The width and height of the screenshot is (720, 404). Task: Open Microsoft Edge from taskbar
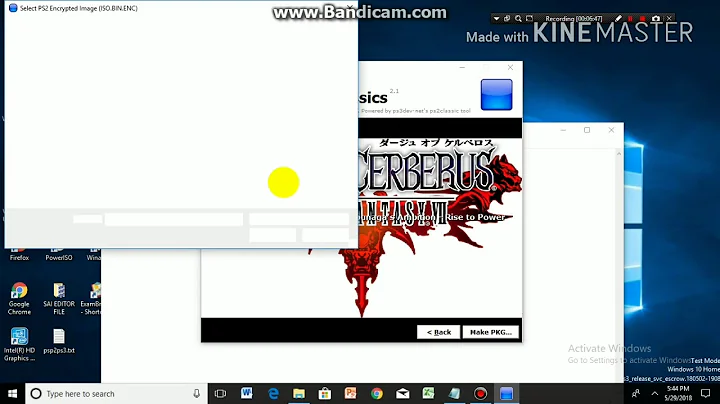click(273, 393)
